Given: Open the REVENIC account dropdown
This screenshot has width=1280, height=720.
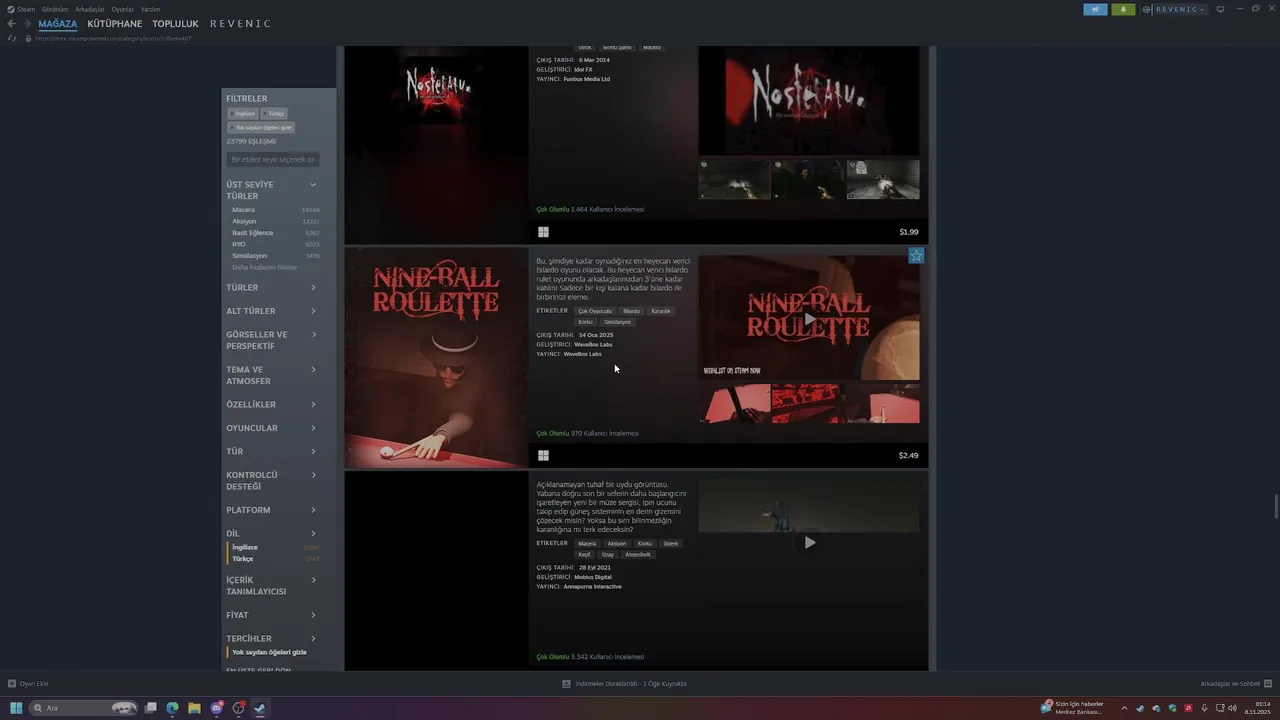Looking at the screenshot, I should (x=1180, y=9).
